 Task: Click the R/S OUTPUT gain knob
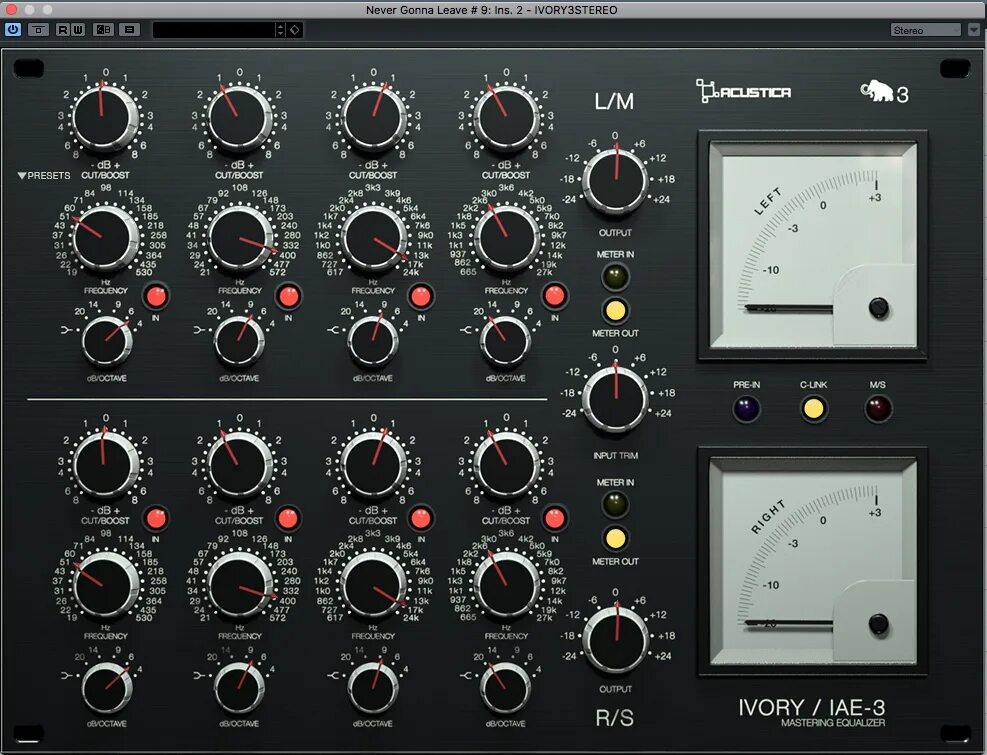pos(615,639)
